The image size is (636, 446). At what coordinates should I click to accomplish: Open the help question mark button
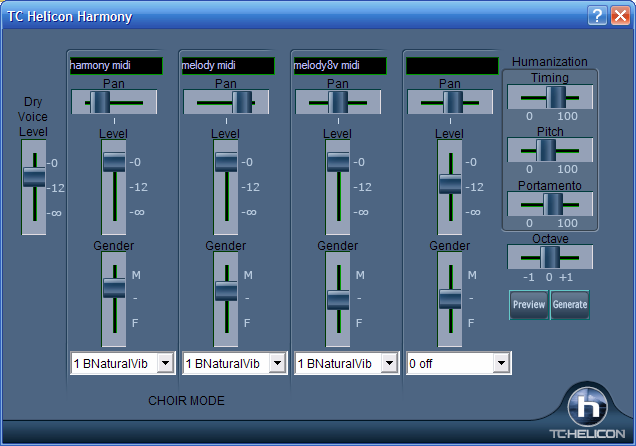pyautogui.click(x=597, y=16)
